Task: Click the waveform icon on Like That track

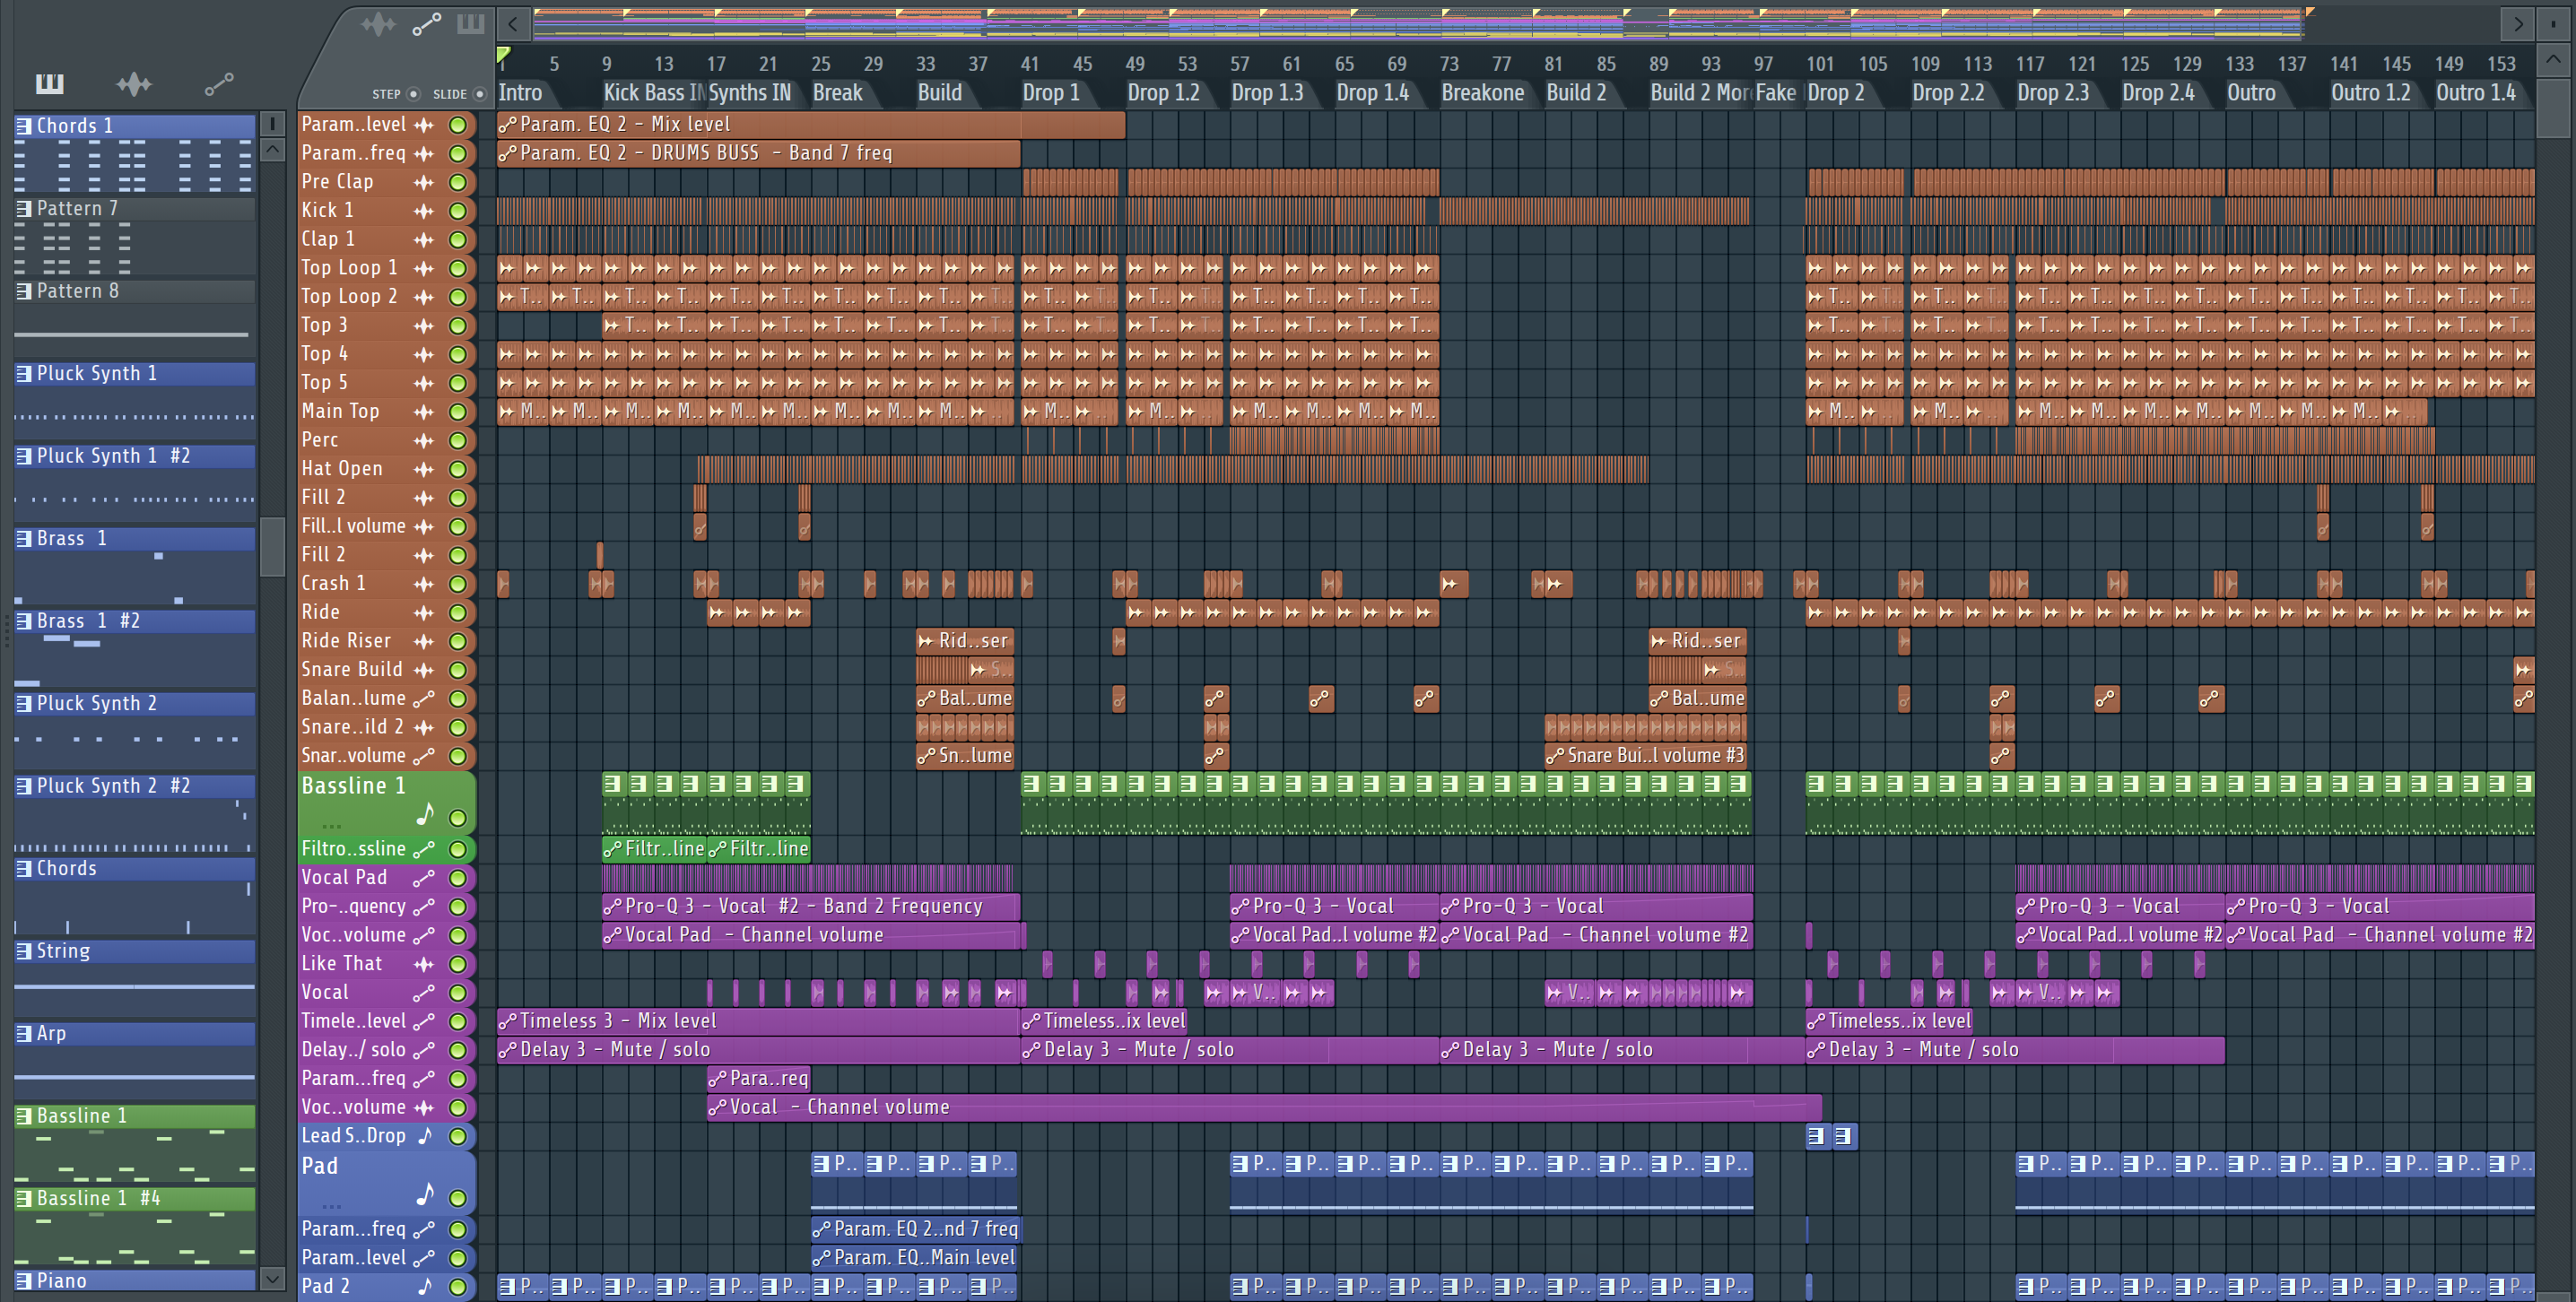Action: coord(424,964)
